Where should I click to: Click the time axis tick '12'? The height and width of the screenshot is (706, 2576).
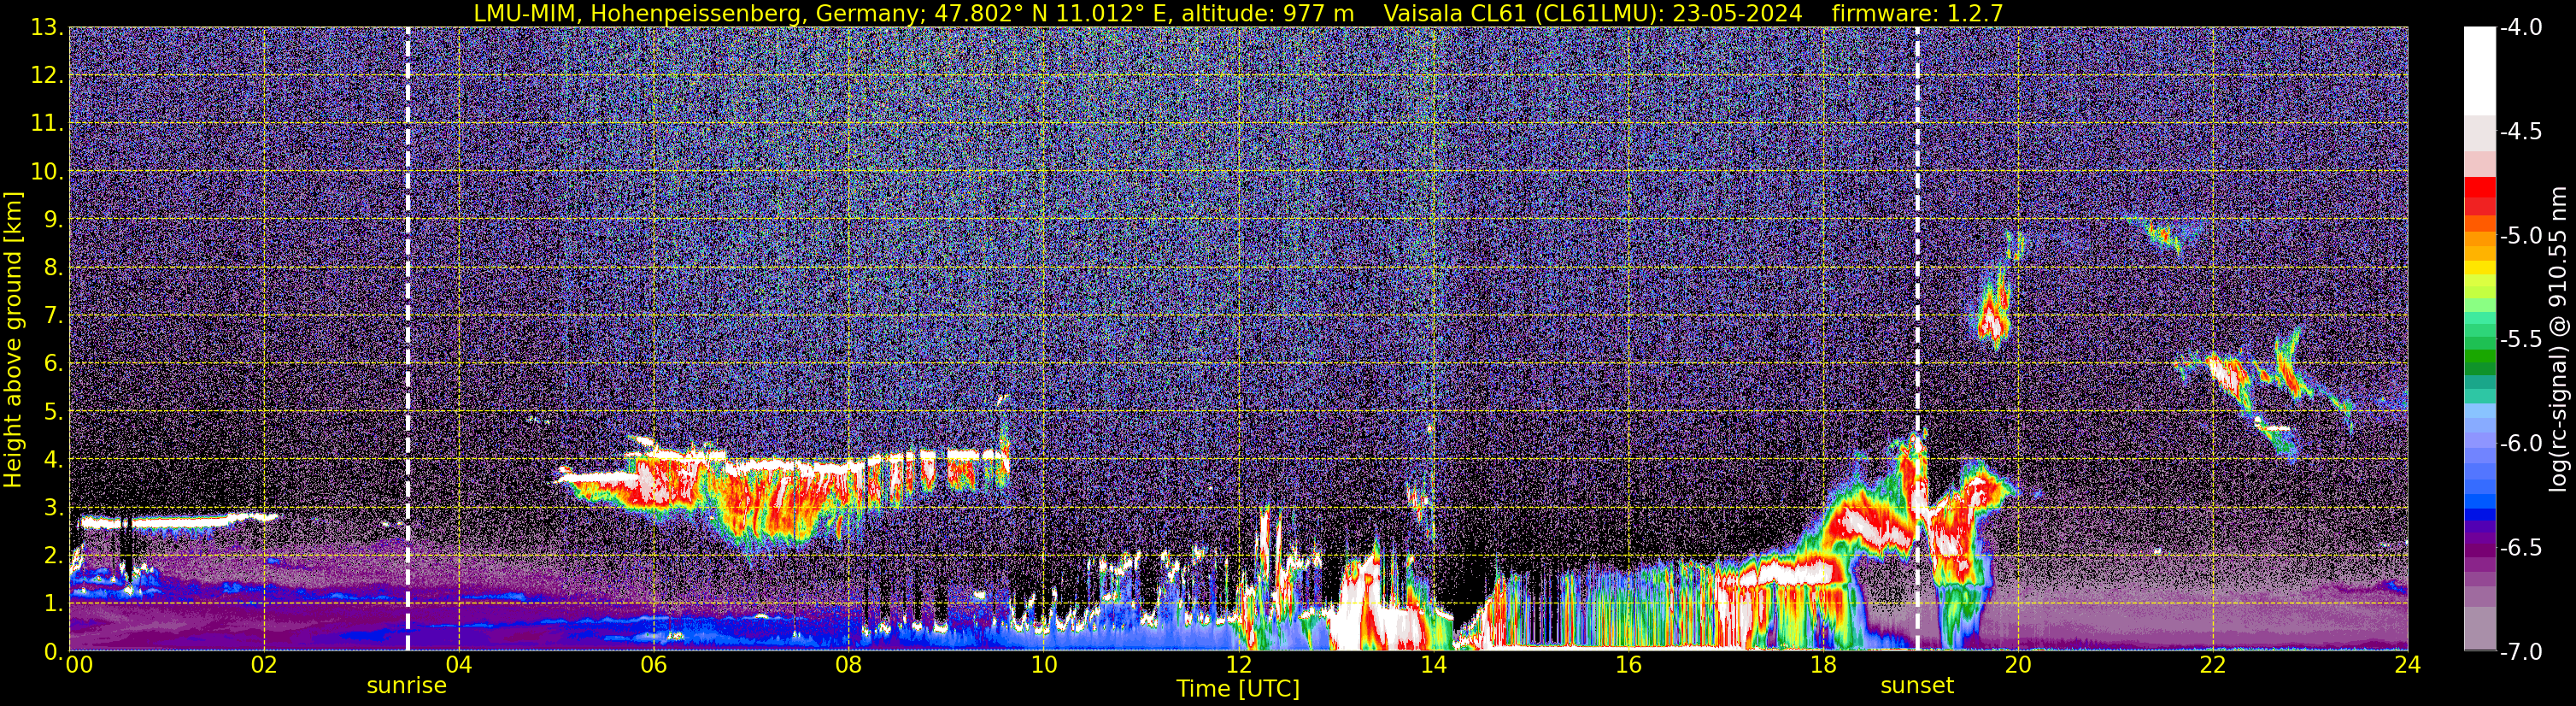click(1238, 665)
